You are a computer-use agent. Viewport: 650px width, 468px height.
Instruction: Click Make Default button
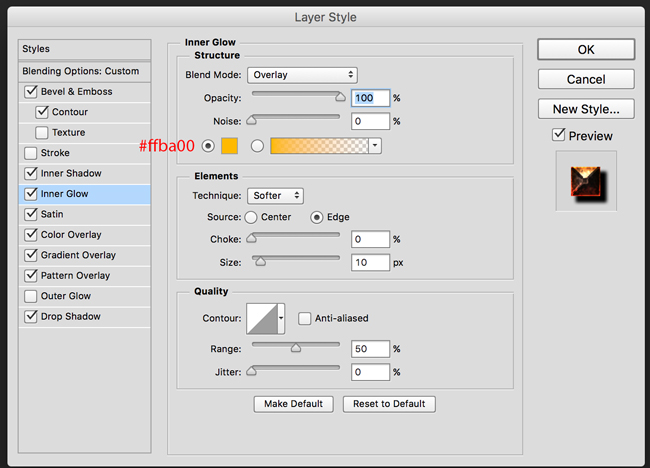pos(293,404)
